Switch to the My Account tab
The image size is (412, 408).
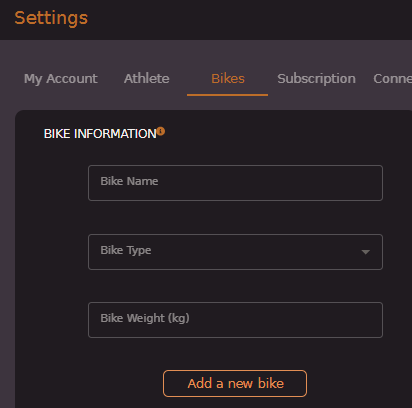click(61, 79)
